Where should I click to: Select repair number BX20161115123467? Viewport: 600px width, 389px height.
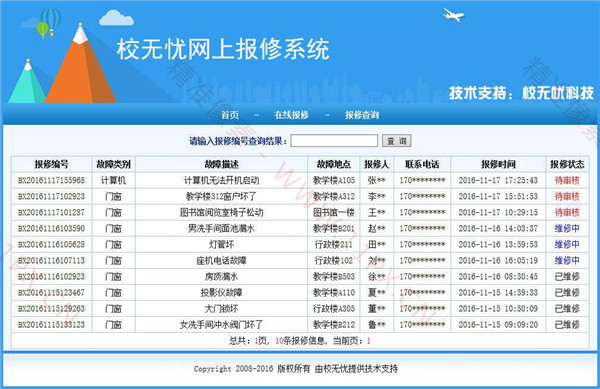click(51, 293)
